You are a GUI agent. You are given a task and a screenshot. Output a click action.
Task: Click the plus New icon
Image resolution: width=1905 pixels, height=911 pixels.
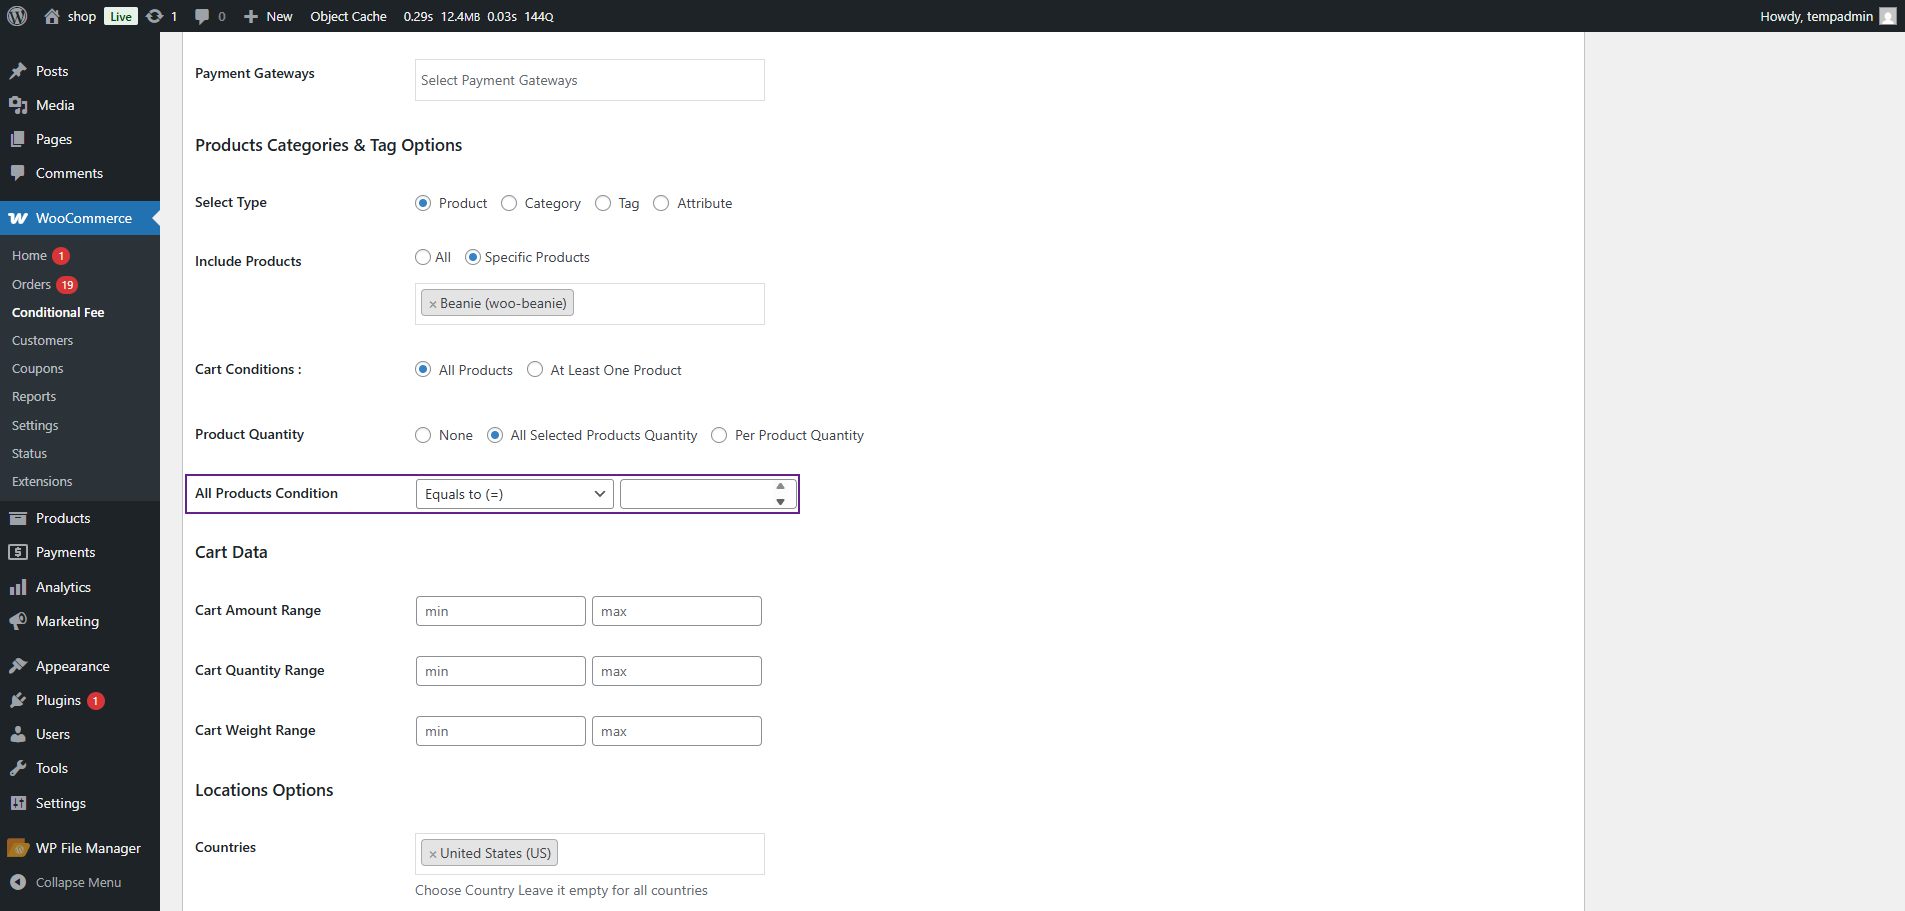(x=251, y=16)
